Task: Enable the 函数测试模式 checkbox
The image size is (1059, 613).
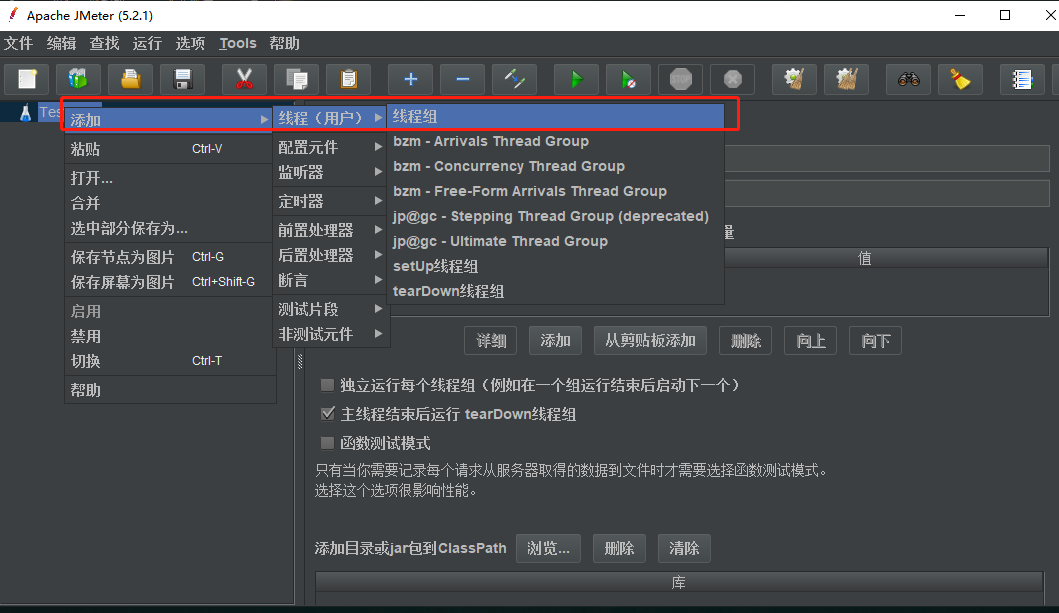Action: 328,443
